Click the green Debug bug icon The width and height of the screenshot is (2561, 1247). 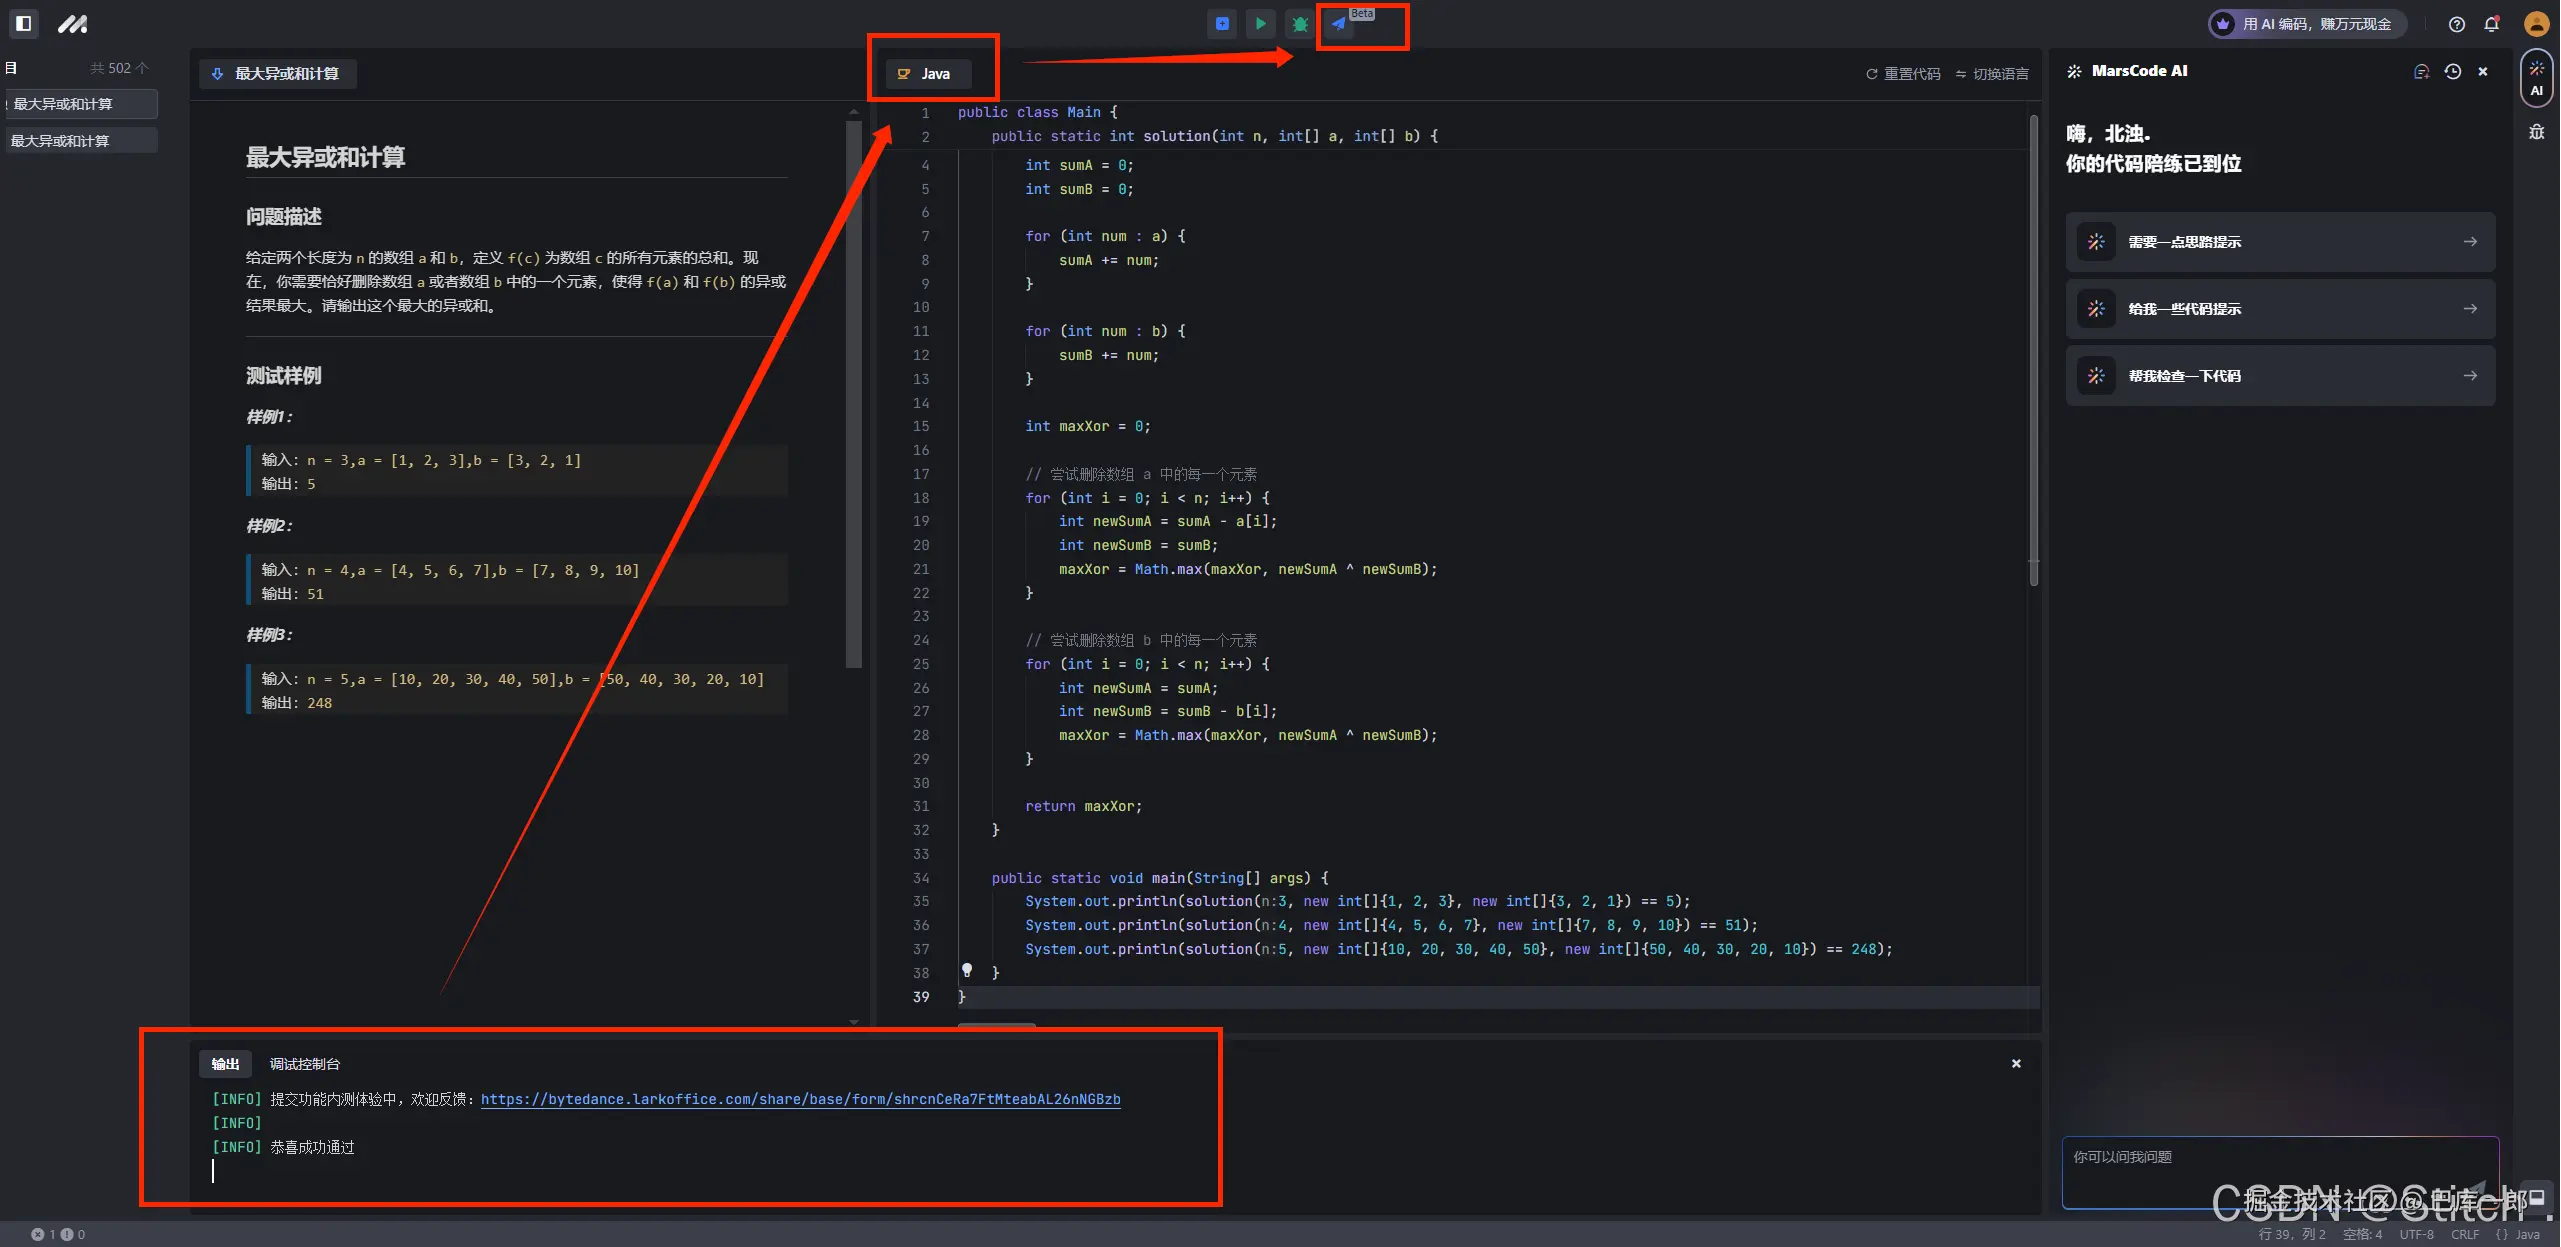tap(1300, 24)
